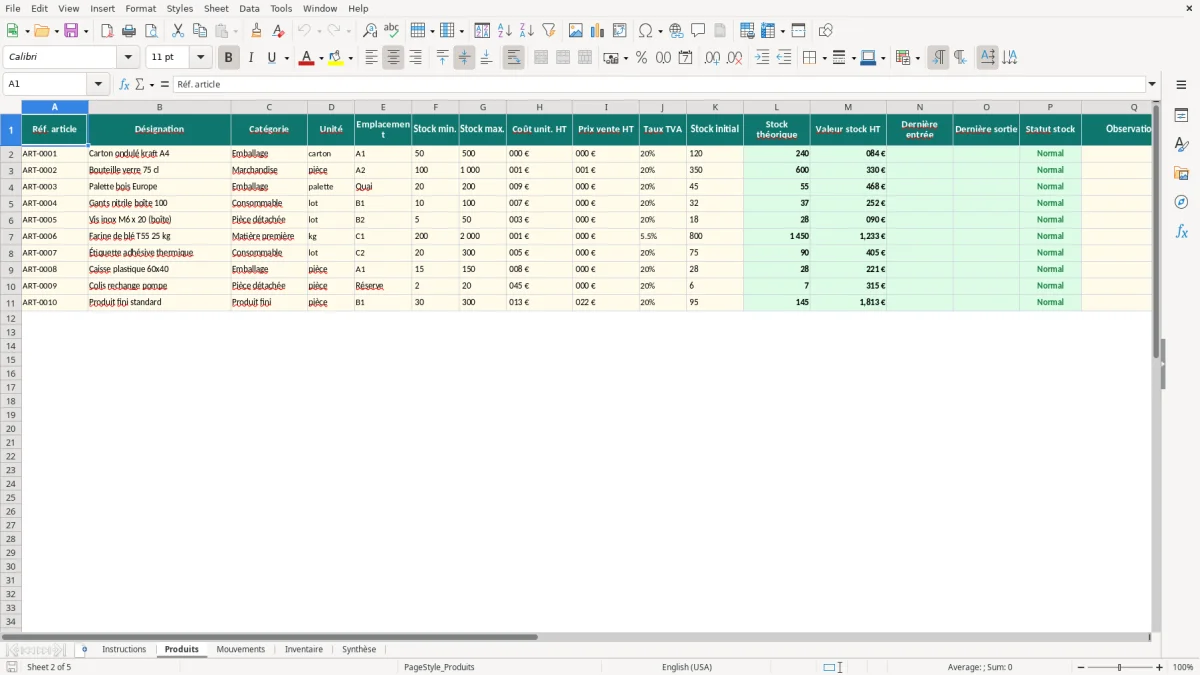Click the zoom in plus button
The image size is (1200, 675).
1160,667
